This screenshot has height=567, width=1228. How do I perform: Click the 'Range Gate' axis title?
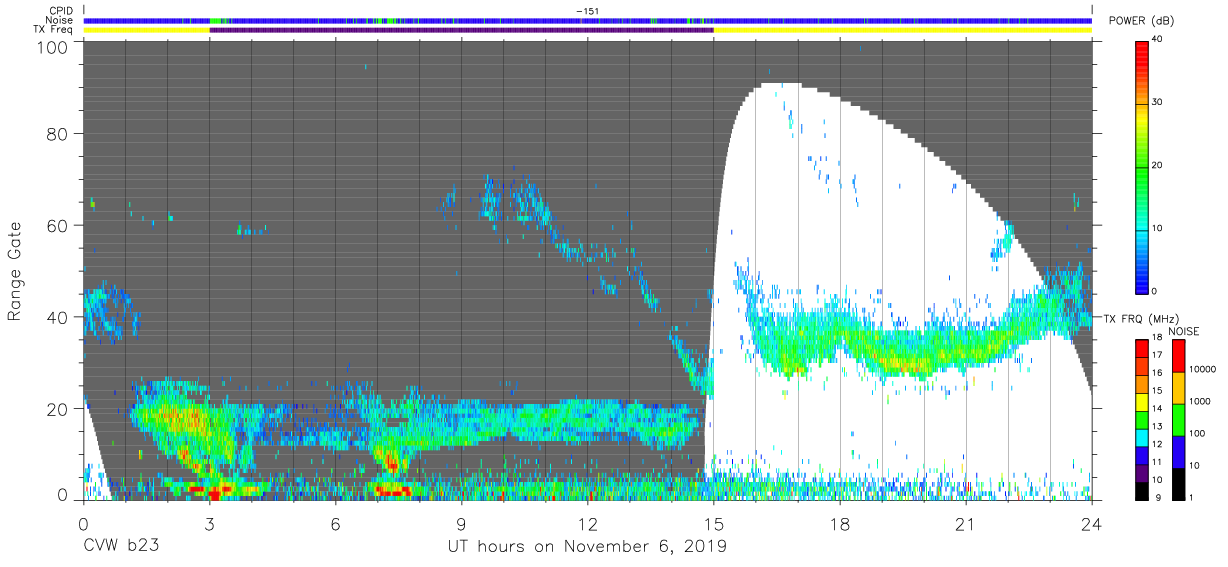15,271
